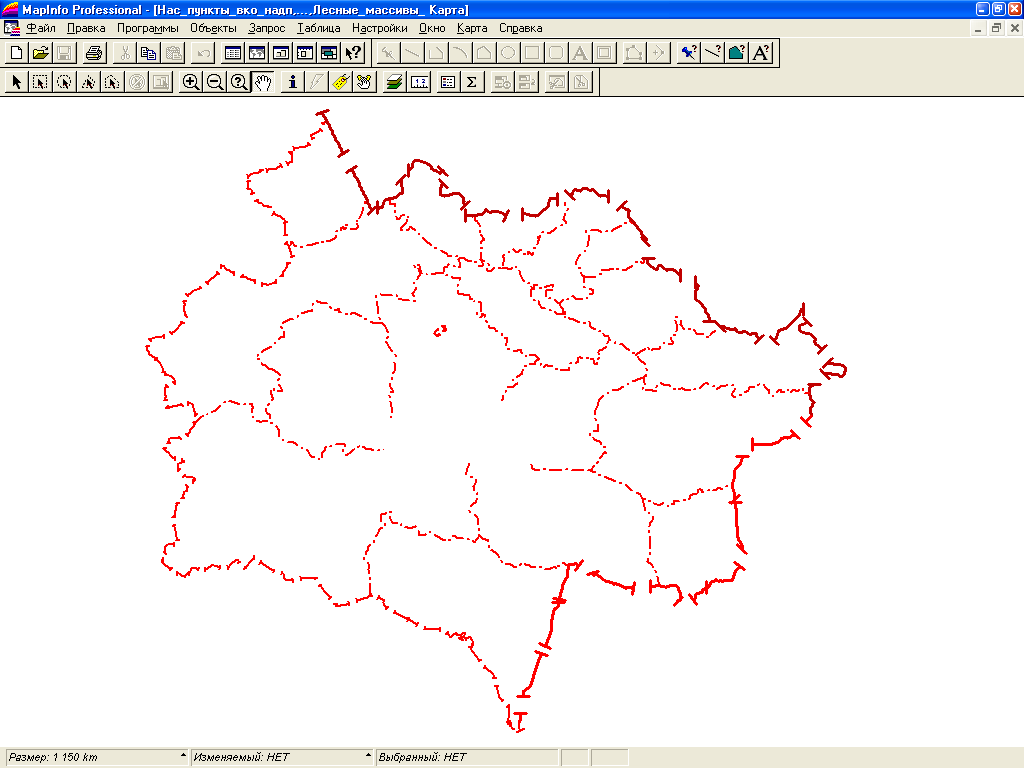Activate the Zoom-in magnifier tool
The height and width of the screenshot is (768, 1024).
[190, 82]
